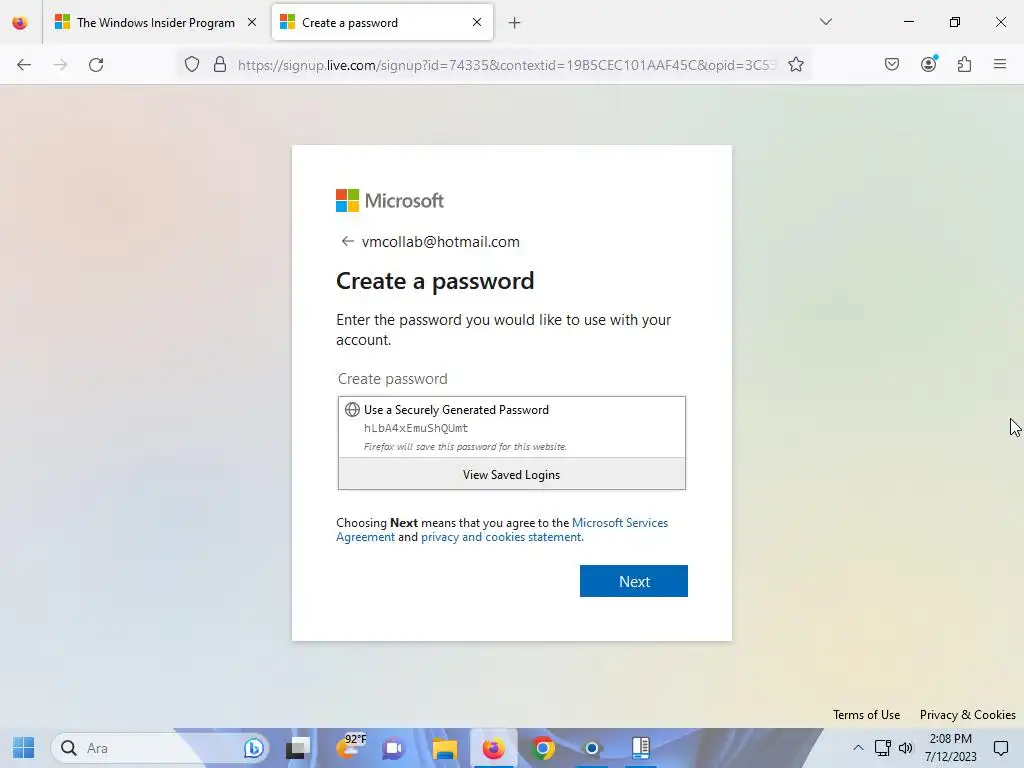Open tracking protection shield icon
This screenshot has height=768, width=1024.
pyautogui.click(x=191, y=64)
